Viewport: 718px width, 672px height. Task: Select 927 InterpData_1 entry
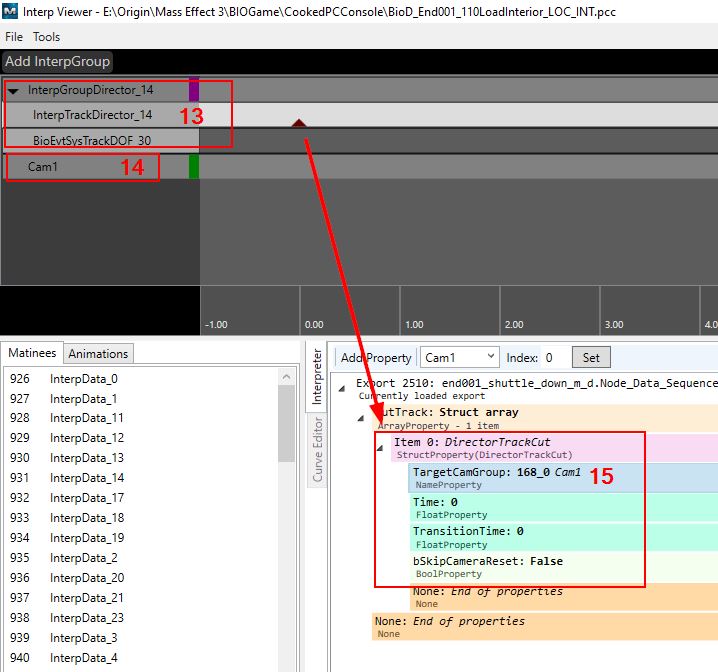click(140, 399)
